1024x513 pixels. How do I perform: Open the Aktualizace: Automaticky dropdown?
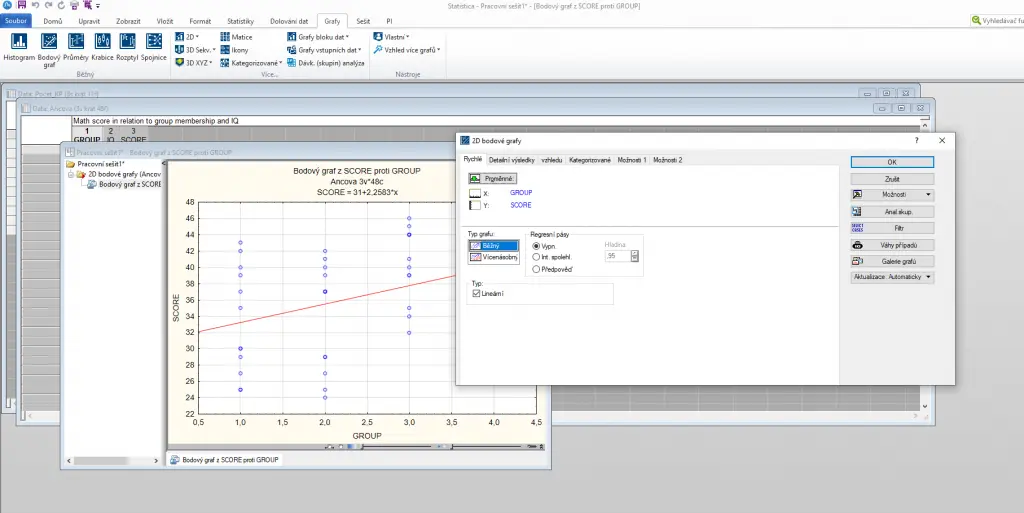[892, 277]
